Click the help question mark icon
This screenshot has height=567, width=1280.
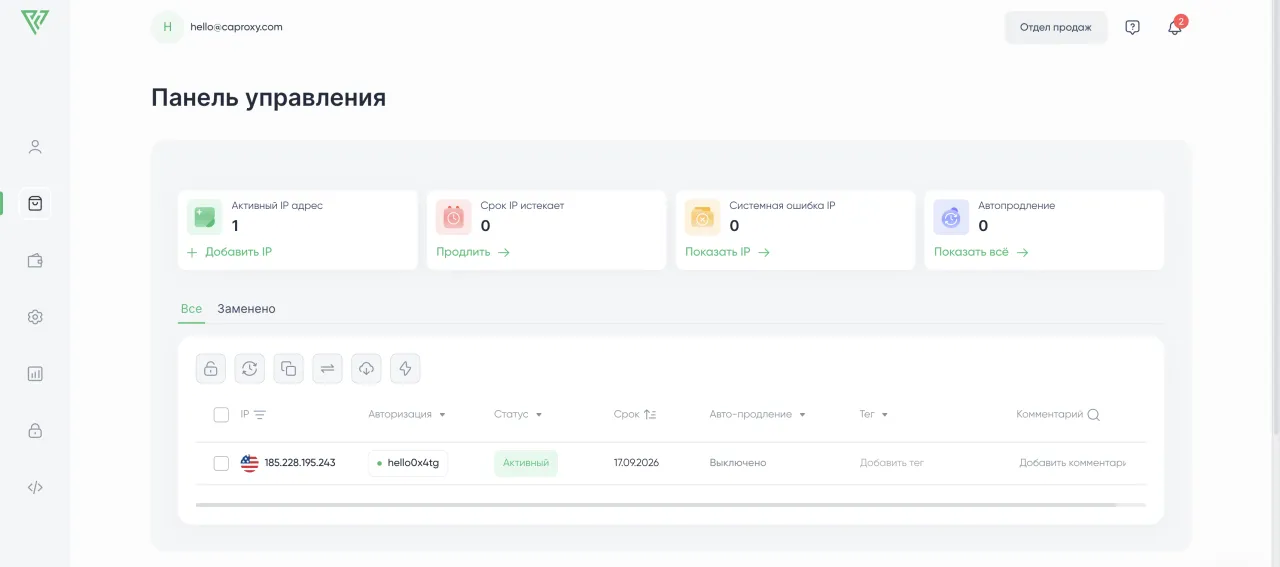tap(1132, 28)
